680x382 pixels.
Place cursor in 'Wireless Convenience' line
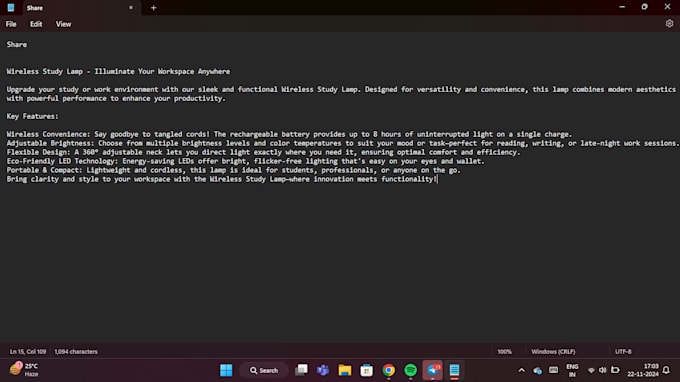pos(289,134)
